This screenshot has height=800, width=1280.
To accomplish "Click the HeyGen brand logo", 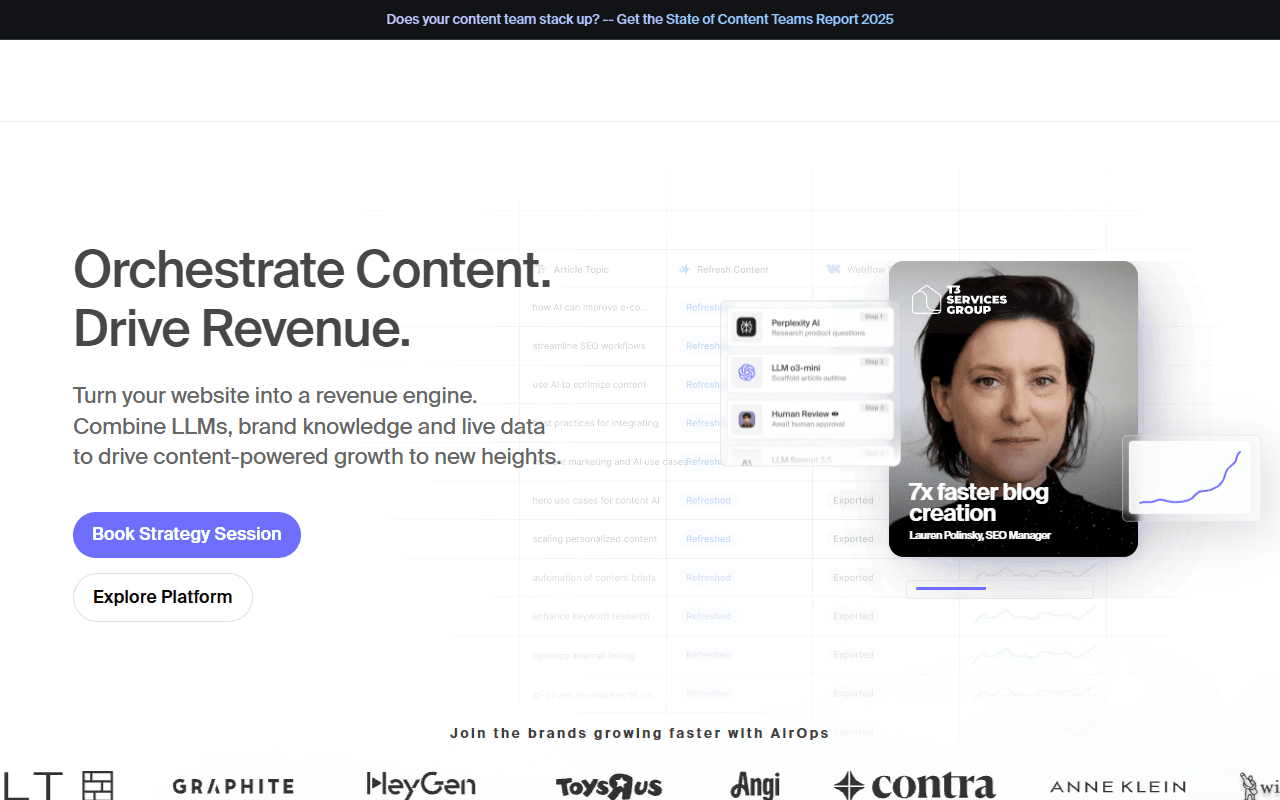I will (x=421, y=785).
